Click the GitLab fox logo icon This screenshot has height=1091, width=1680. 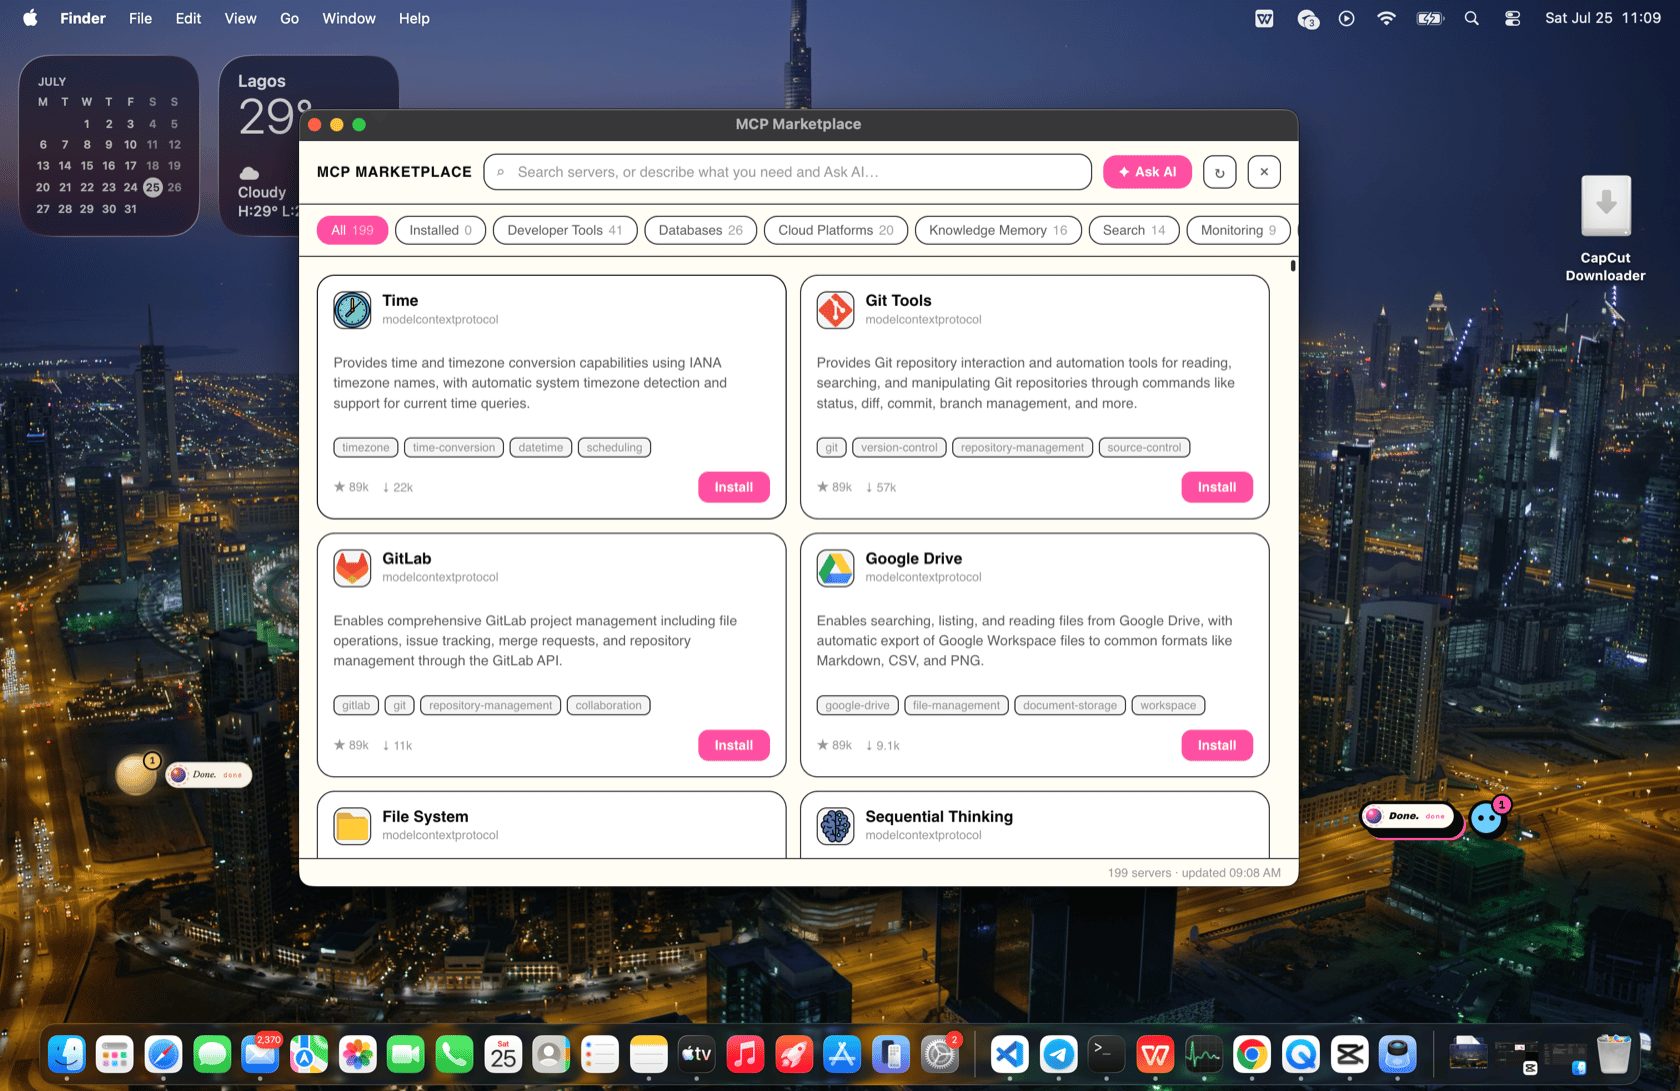click(x=352, y=568)
